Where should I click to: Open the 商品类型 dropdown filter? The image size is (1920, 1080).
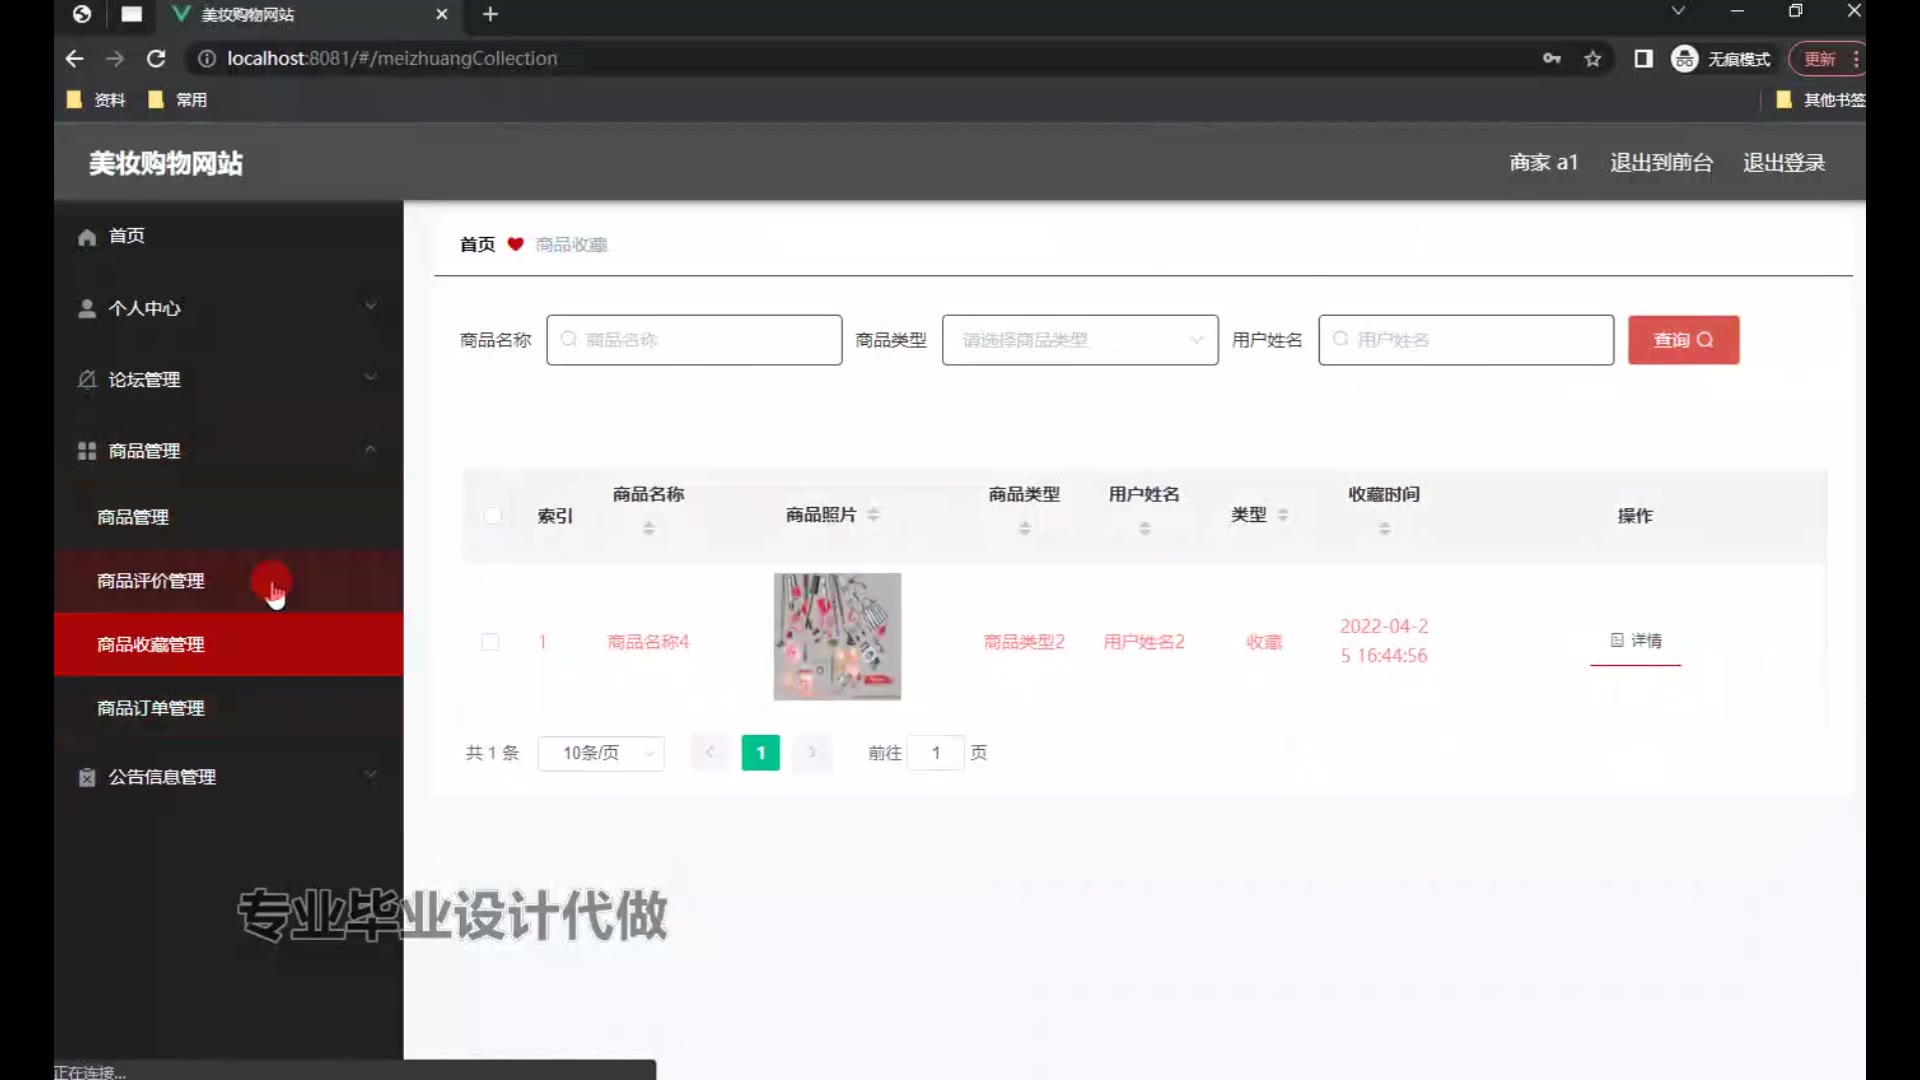(x=1079, y=340)
